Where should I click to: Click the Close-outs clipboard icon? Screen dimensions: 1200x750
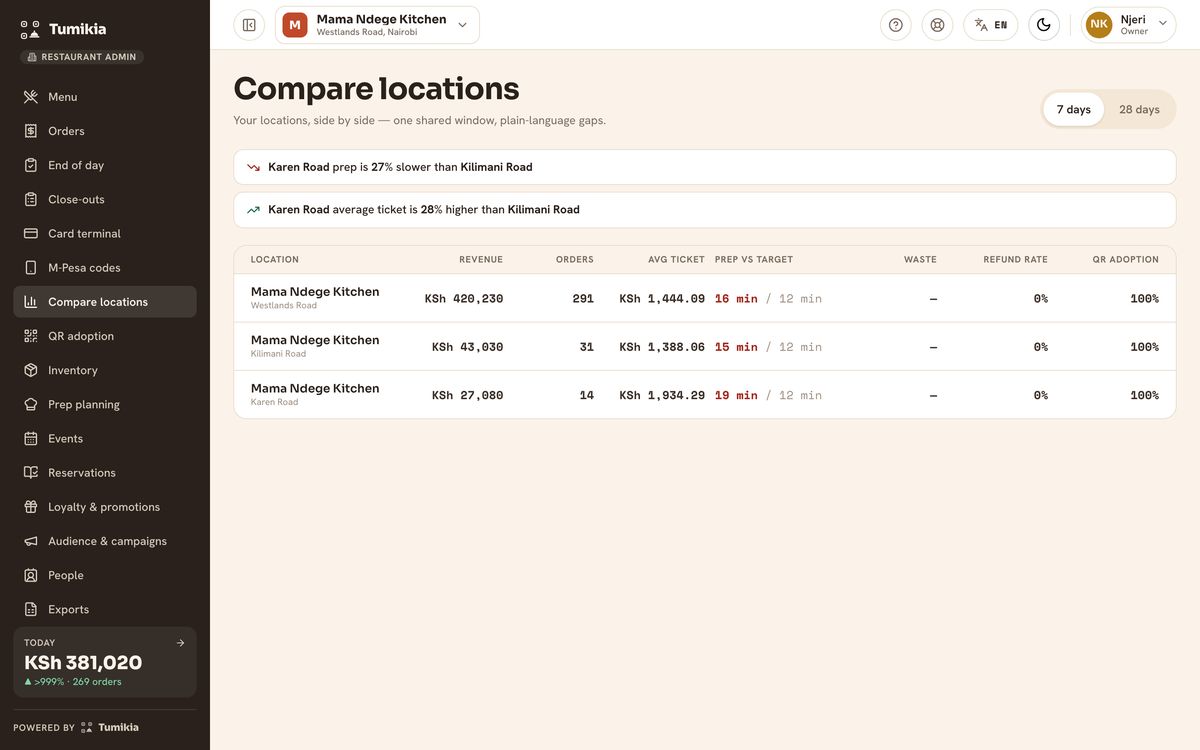point(30,199)
